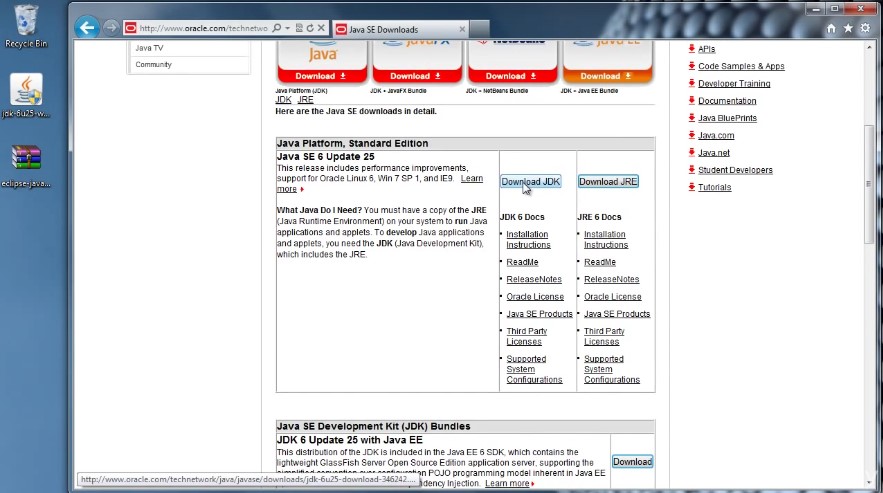
Task: Open the browser Tools gear icon
Action: tap(865, 28)
